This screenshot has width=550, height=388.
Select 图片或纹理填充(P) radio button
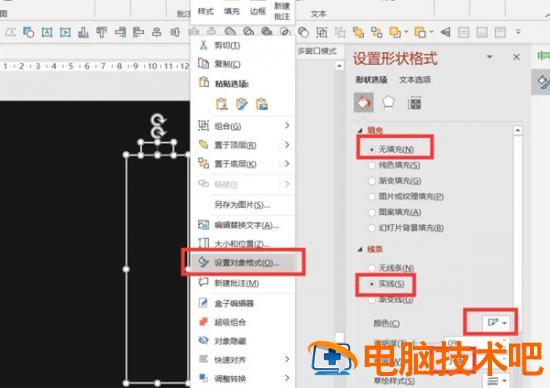click(x=372, y=196)
